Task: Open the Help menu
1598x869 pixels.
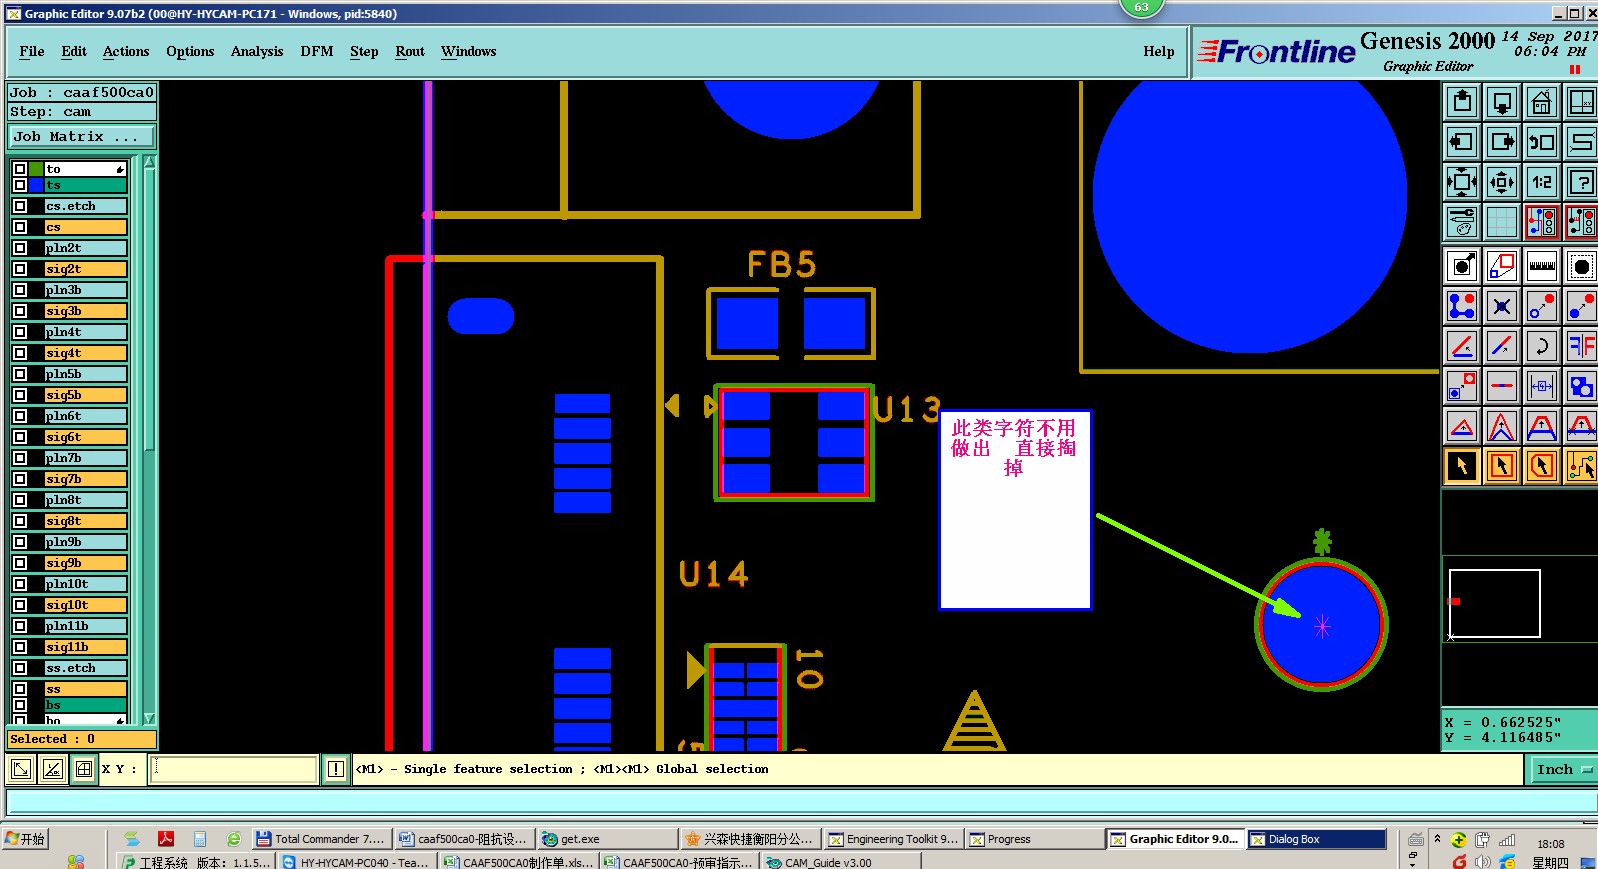Action: [x=1159, y=51]
